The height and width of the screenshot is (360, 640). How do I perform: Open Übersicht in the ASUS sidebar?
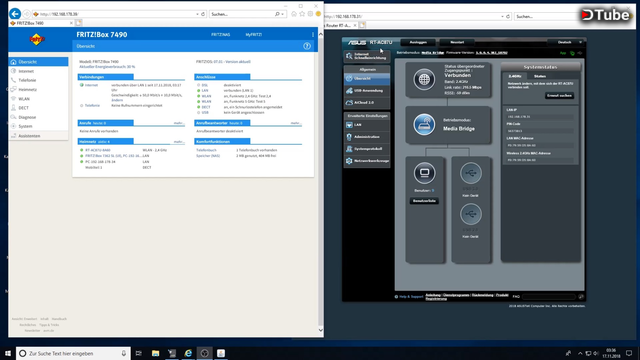pyautogui.click(x=367, y=78)
